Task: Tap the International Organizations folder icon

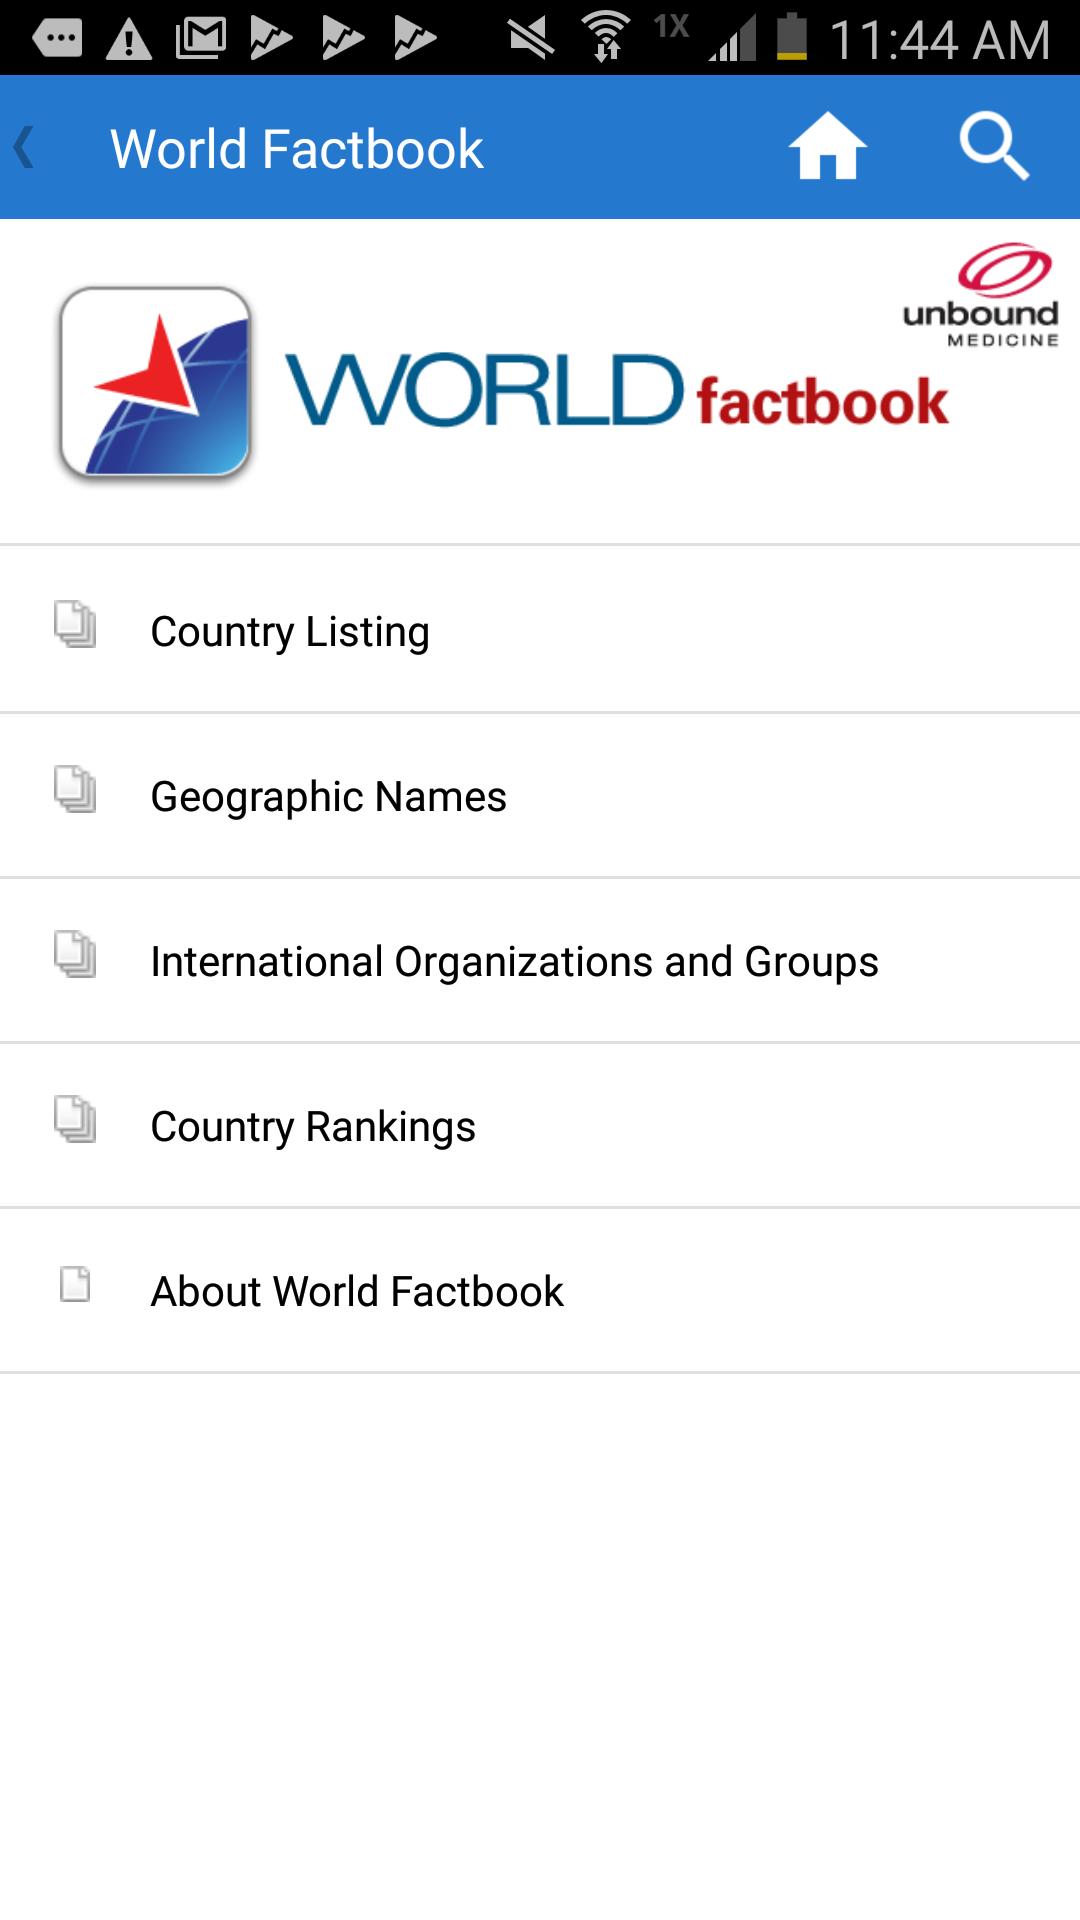Action: [75, 955]
